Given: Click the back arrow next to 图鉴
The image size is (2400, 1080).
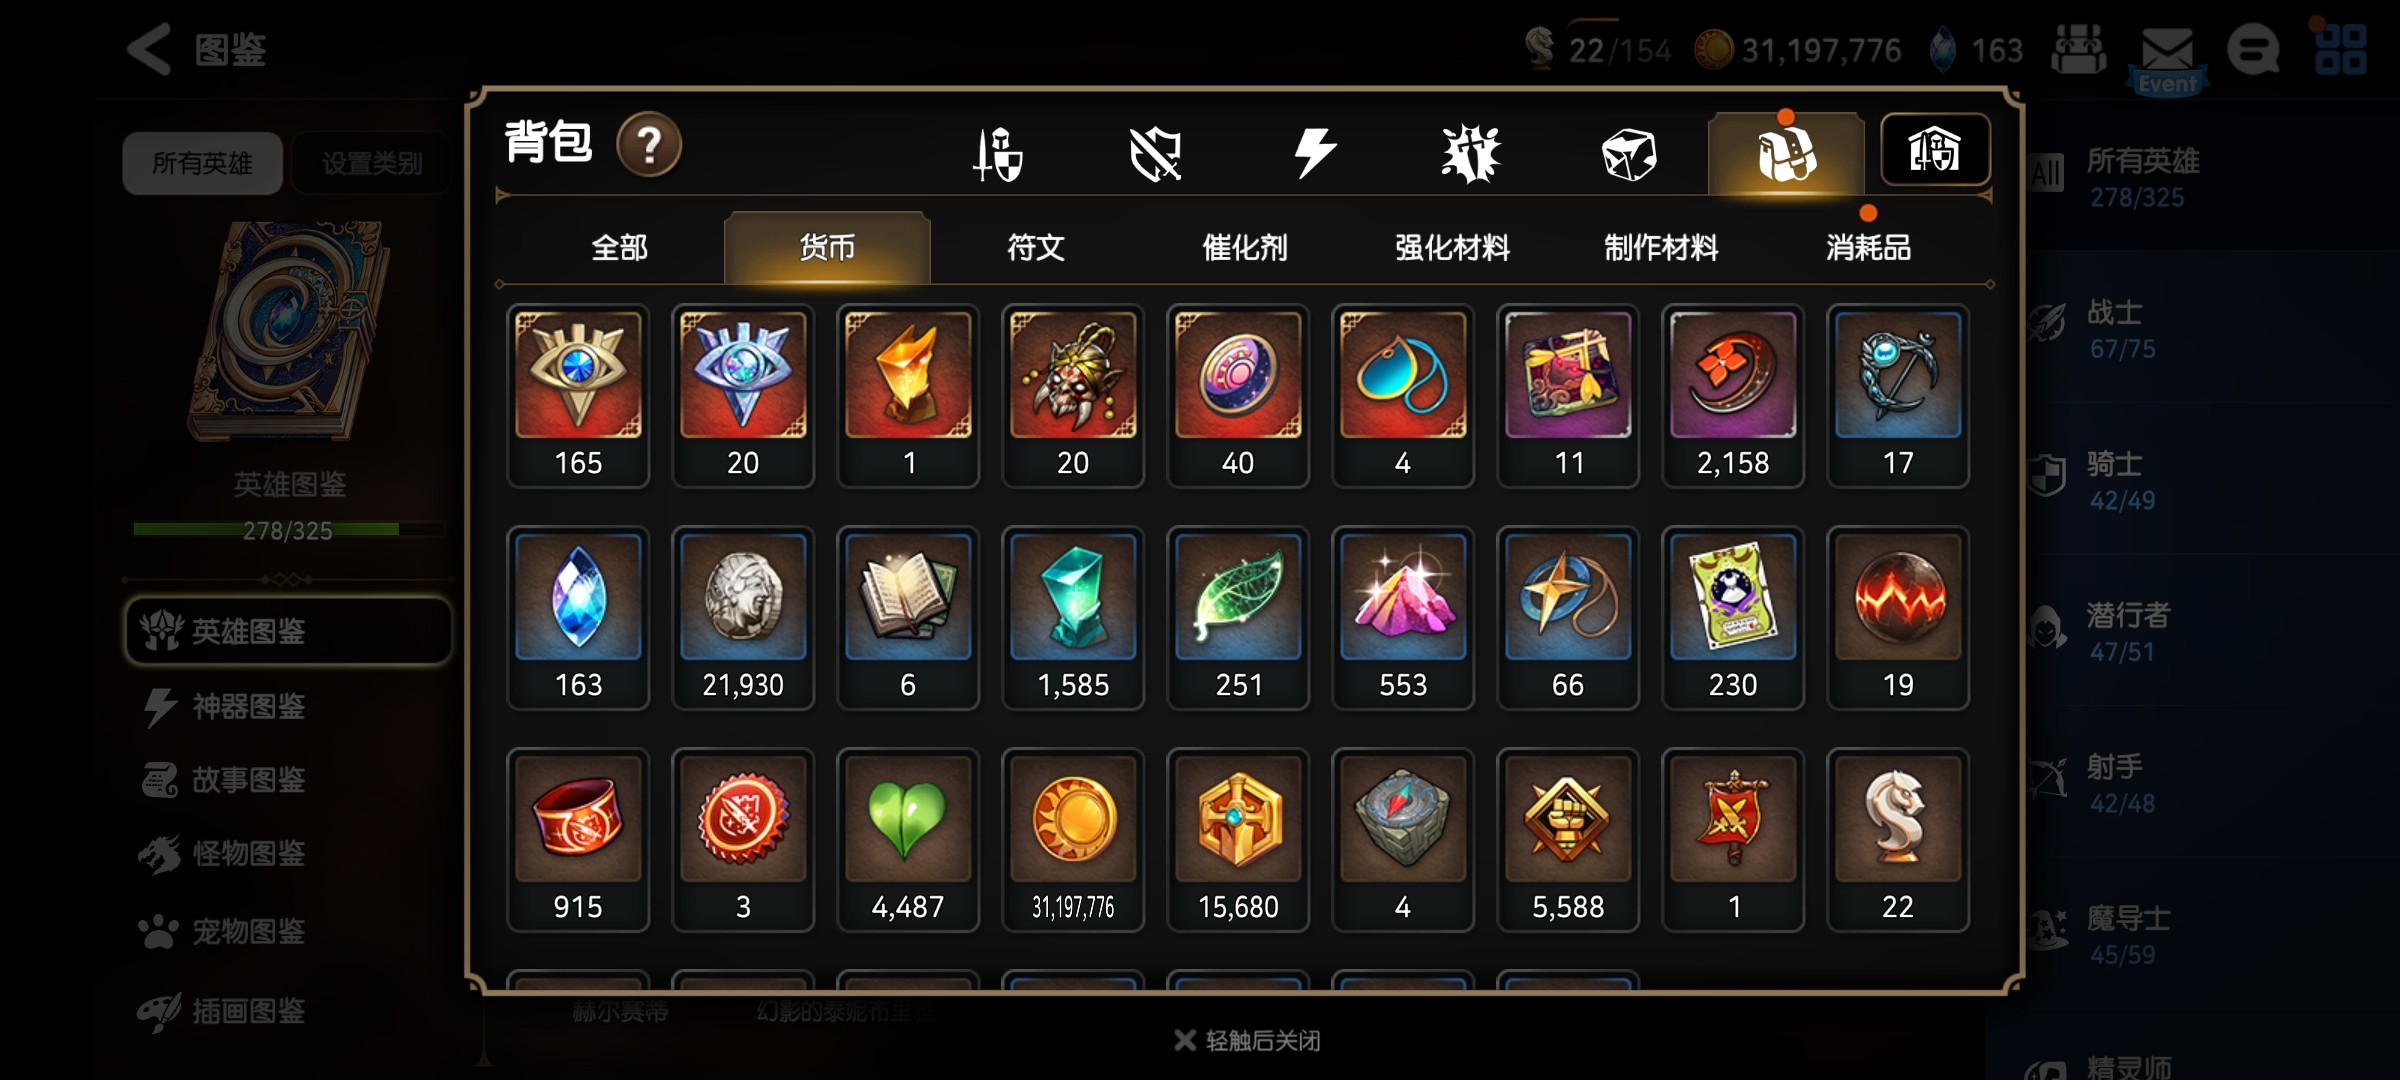Looking at the screenshot, I should click(149, 49).
